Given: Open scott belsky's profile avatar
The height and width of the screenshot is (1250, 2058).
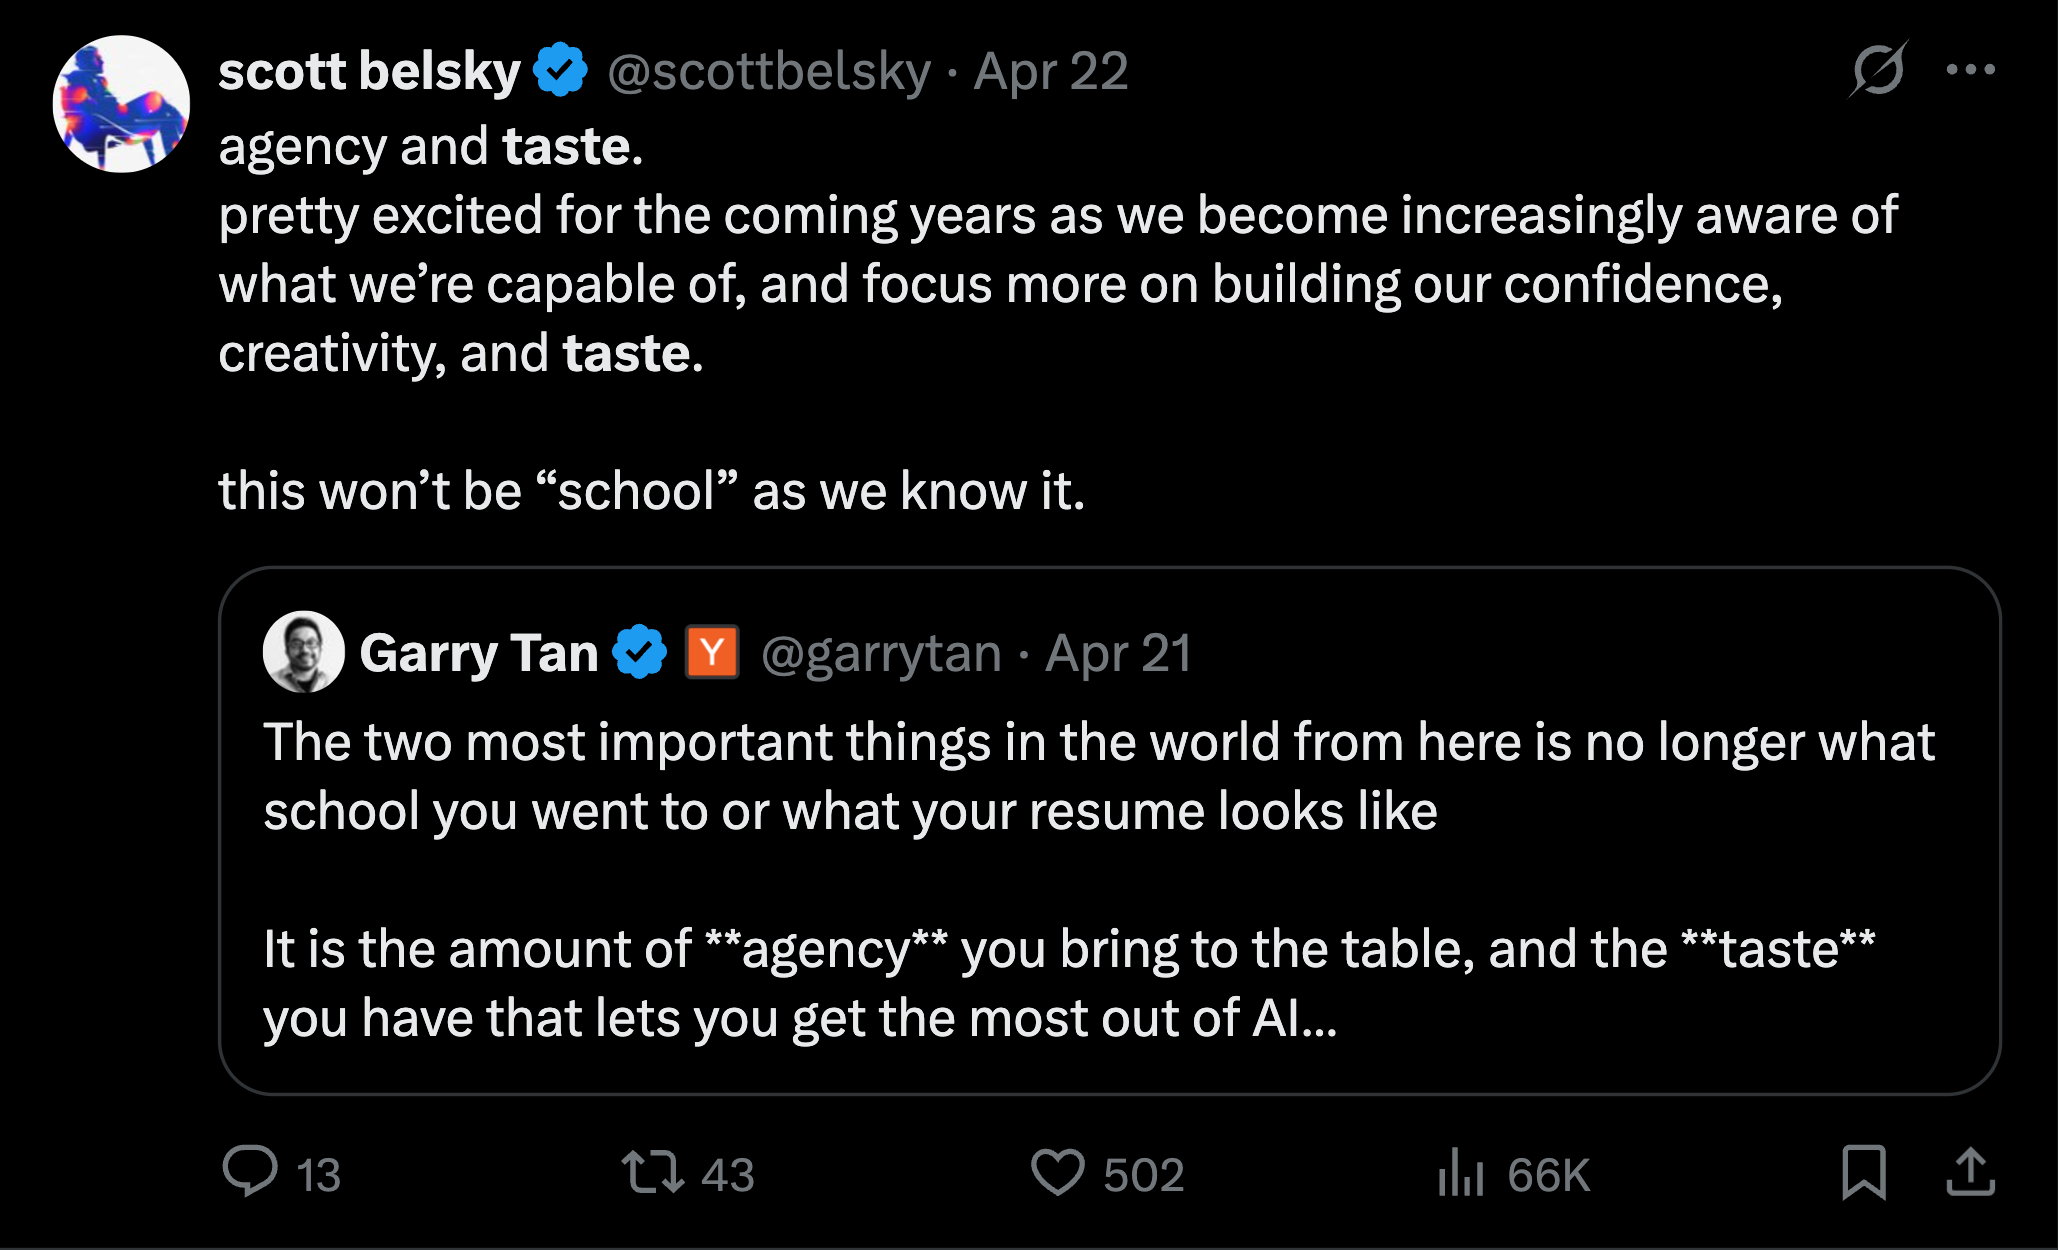Looking at the screenshot, I should (121, 104).
